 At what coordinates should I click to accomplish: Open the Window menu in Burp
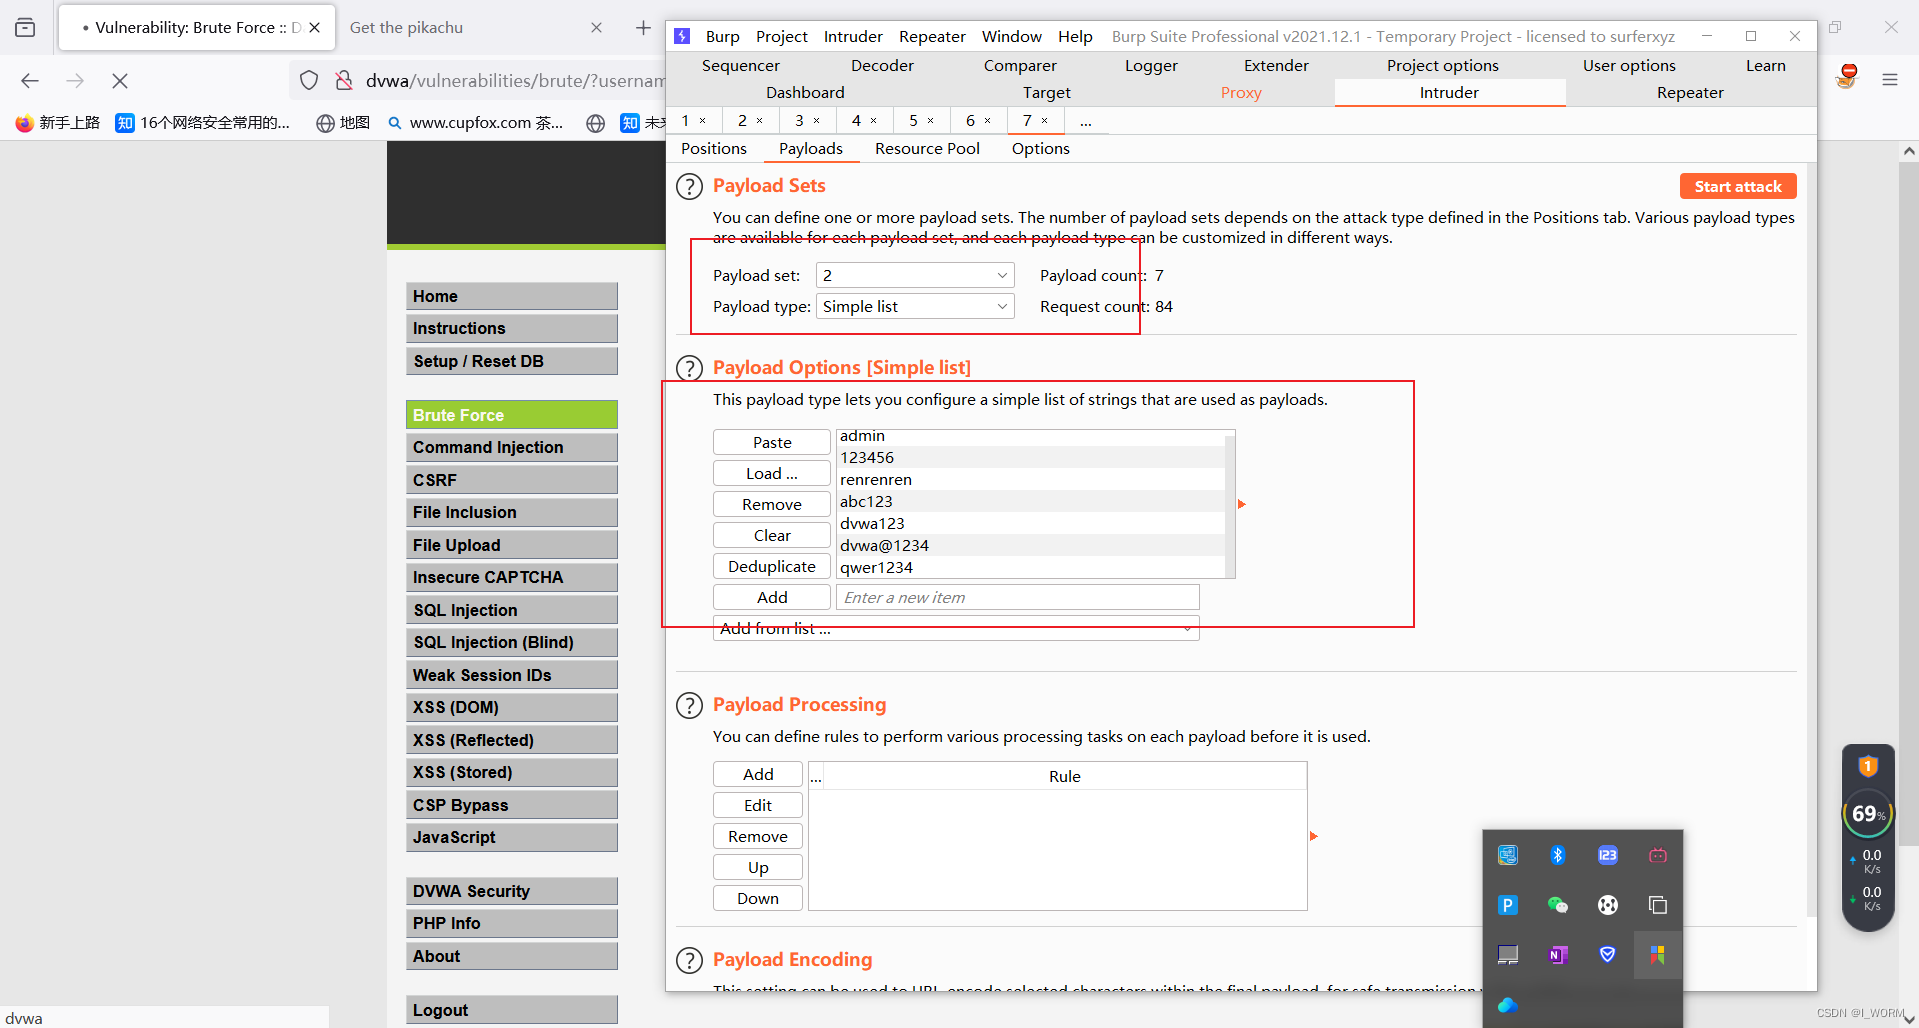pyautogui.click(x=1011, y=37)
